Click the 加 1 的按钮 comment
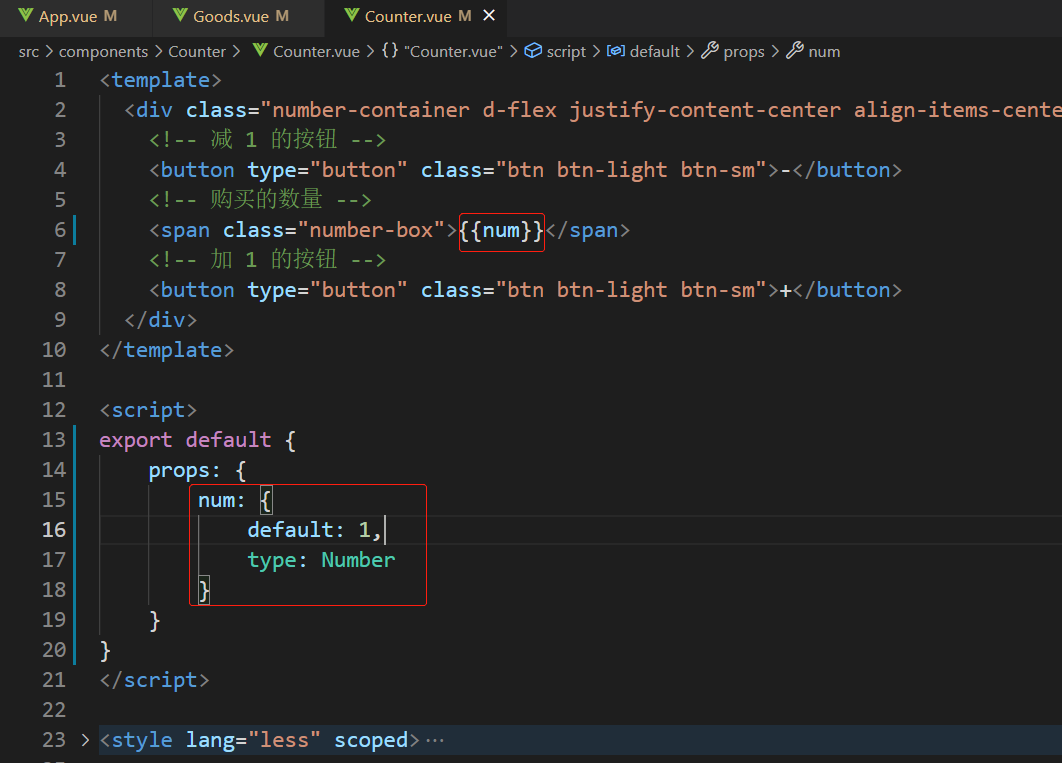Screen dimensions: 1062x763 [268, 260]
